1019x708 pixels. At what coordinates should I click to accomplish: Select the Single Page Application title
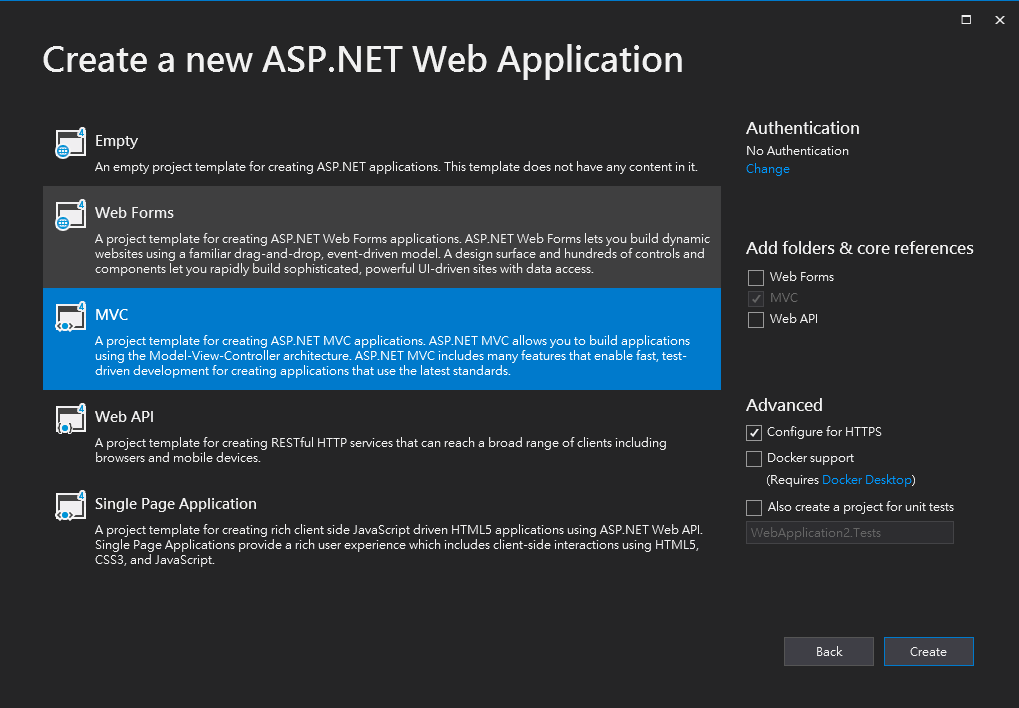coord(176,504)
